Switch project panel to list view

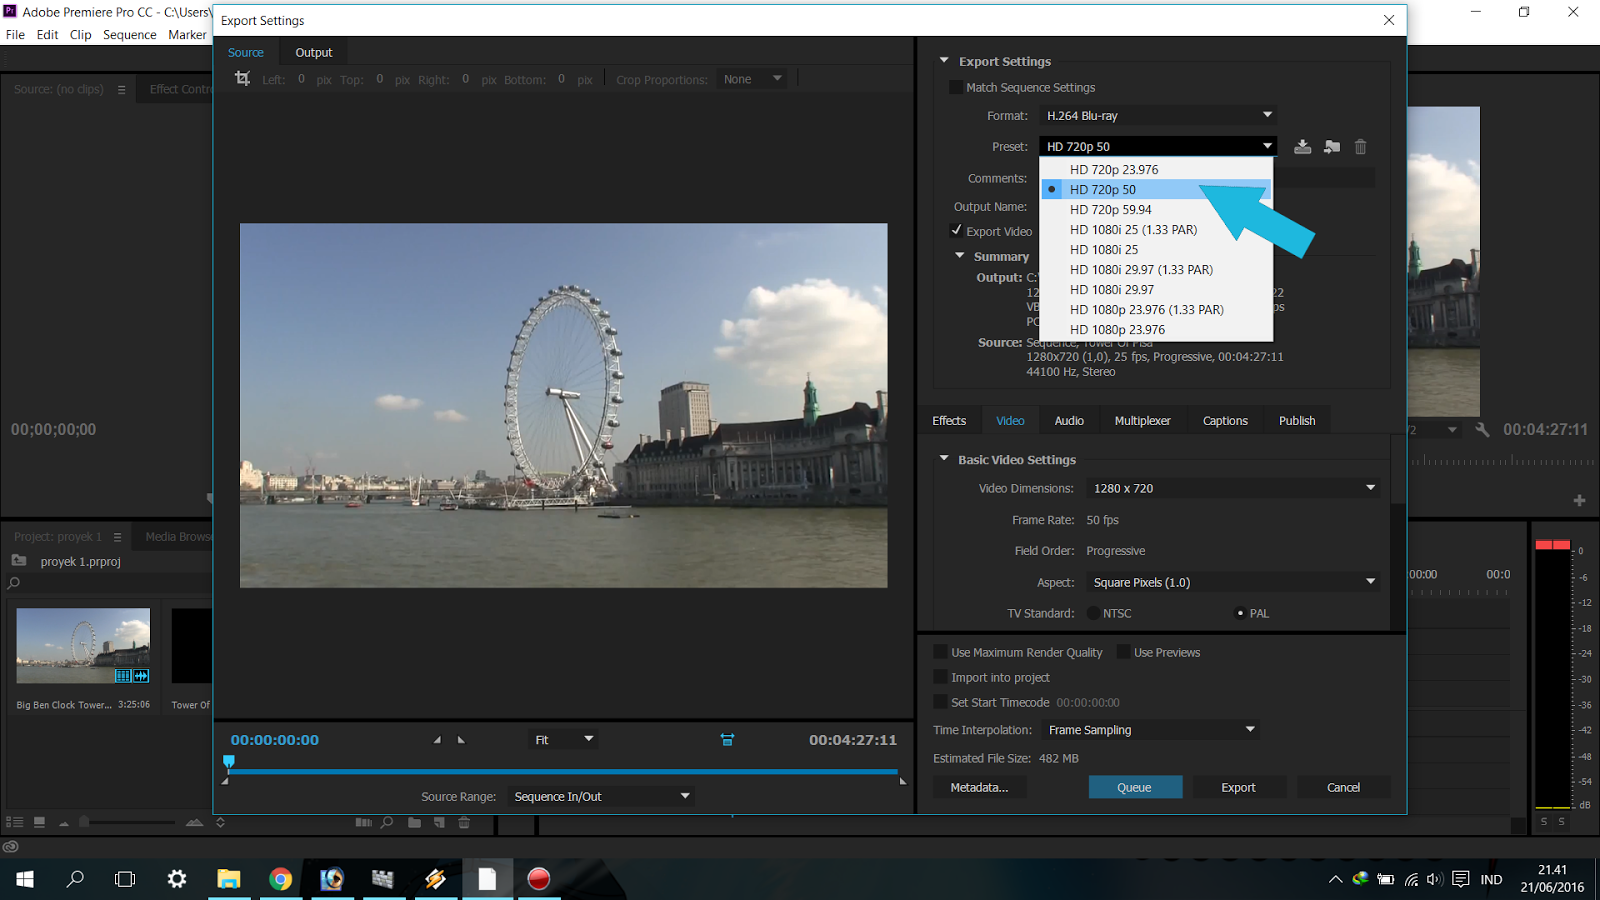point(15,822)
